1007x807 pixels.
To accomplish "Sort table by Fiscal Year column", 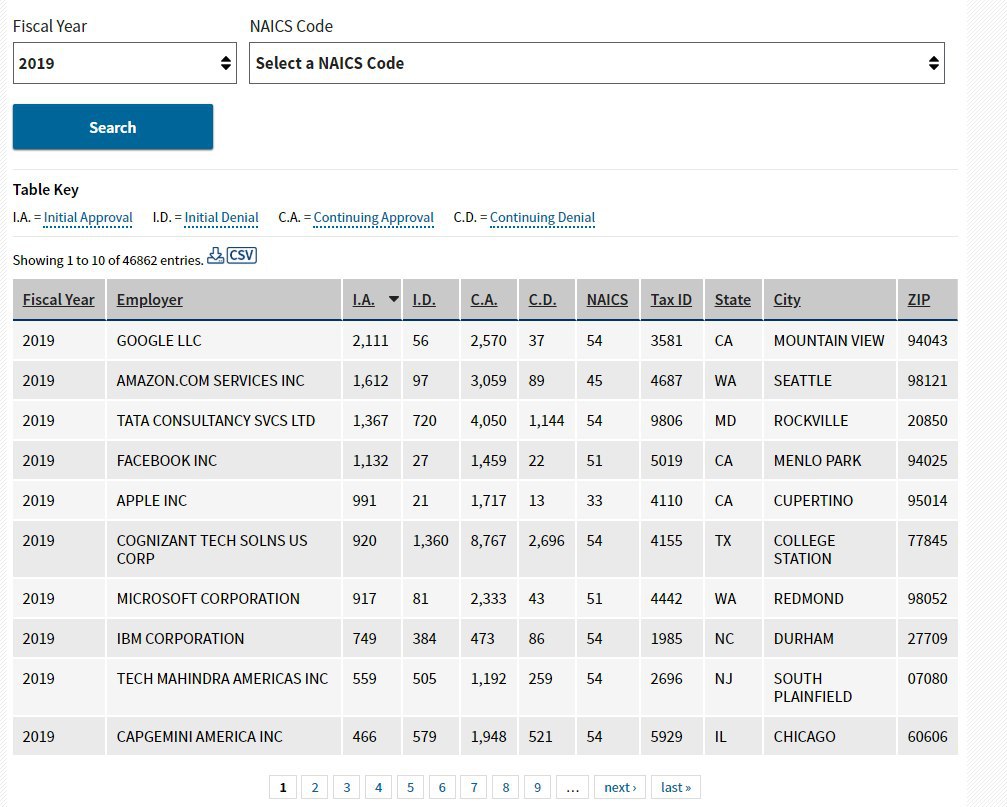I will (x=58, y=300).
